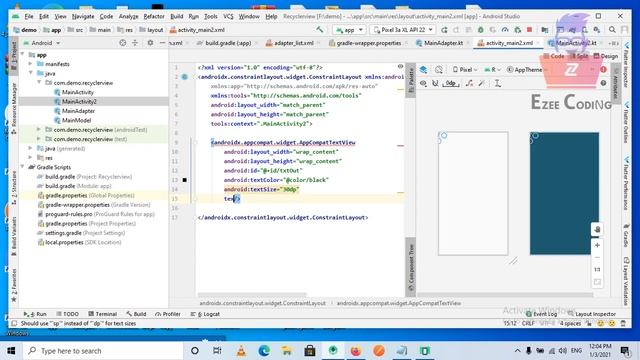Open the Logcat tool window
Image resolution: width=640 pixels, height=360 pixels.
(205, 314)
